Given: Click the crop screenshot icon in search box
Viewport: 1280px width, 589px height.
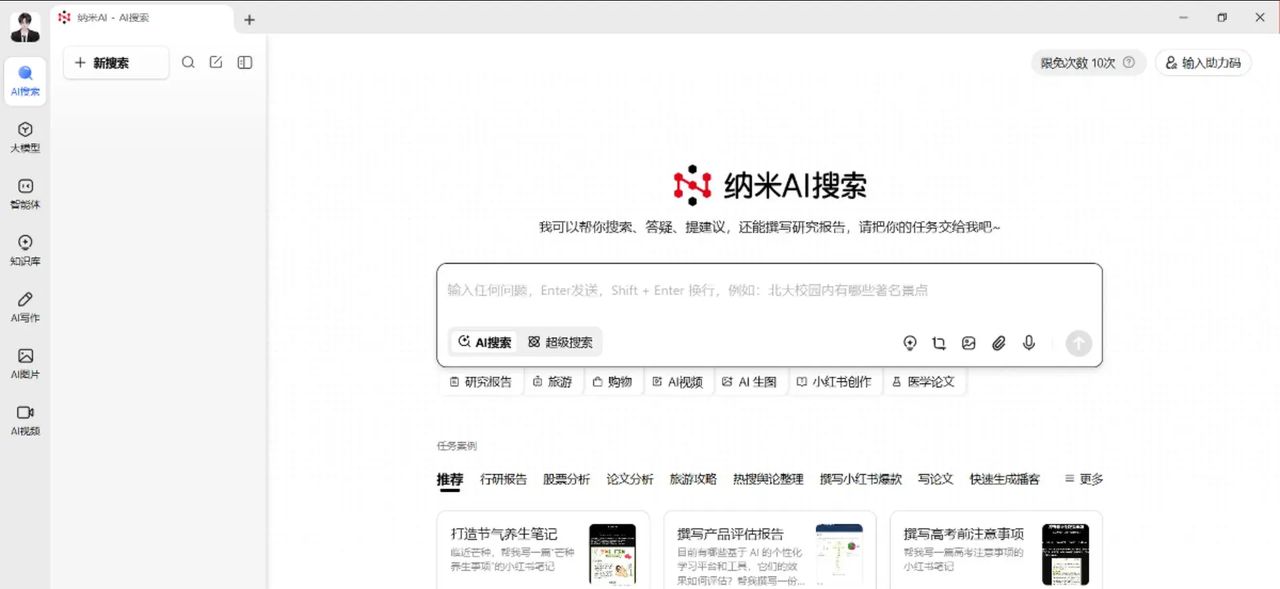Looking at the screenshot, I should (938, 343).
